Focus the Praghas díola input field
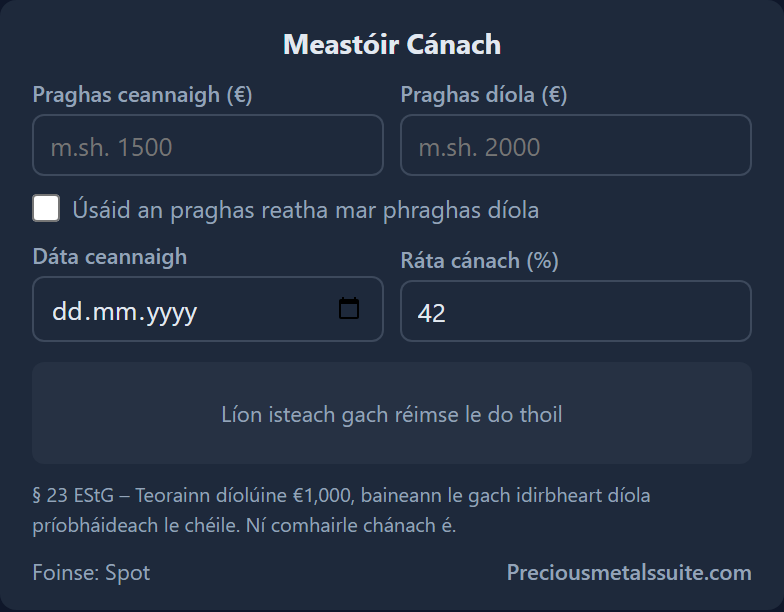Viewport: 784px width, 612px height. [x=576, y=145]
